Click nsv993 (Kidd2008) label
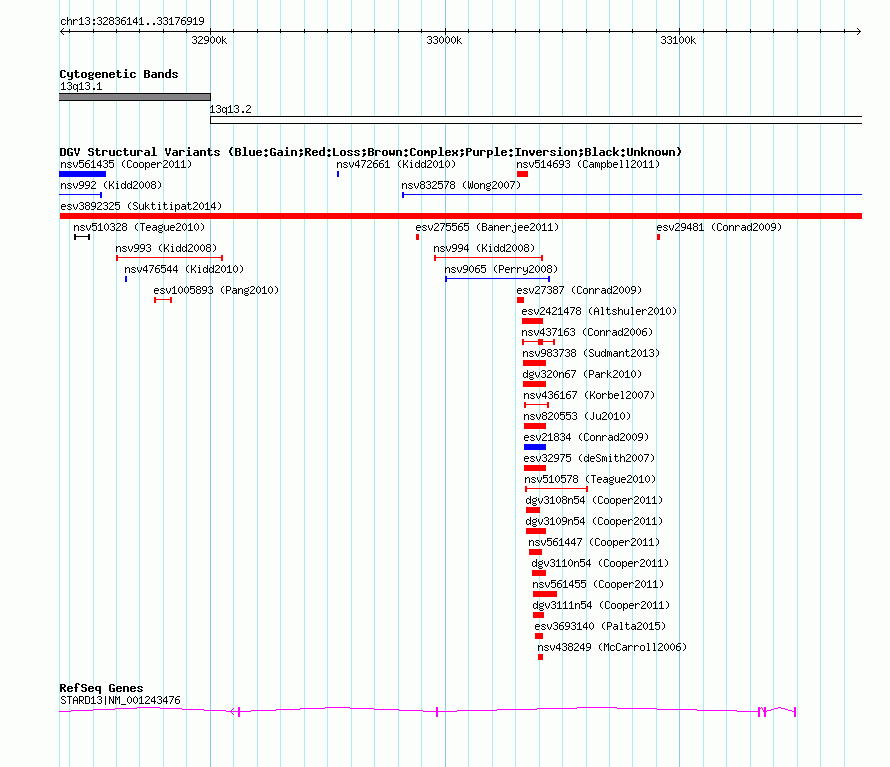 pyautogui.click(x=166, y=248)
